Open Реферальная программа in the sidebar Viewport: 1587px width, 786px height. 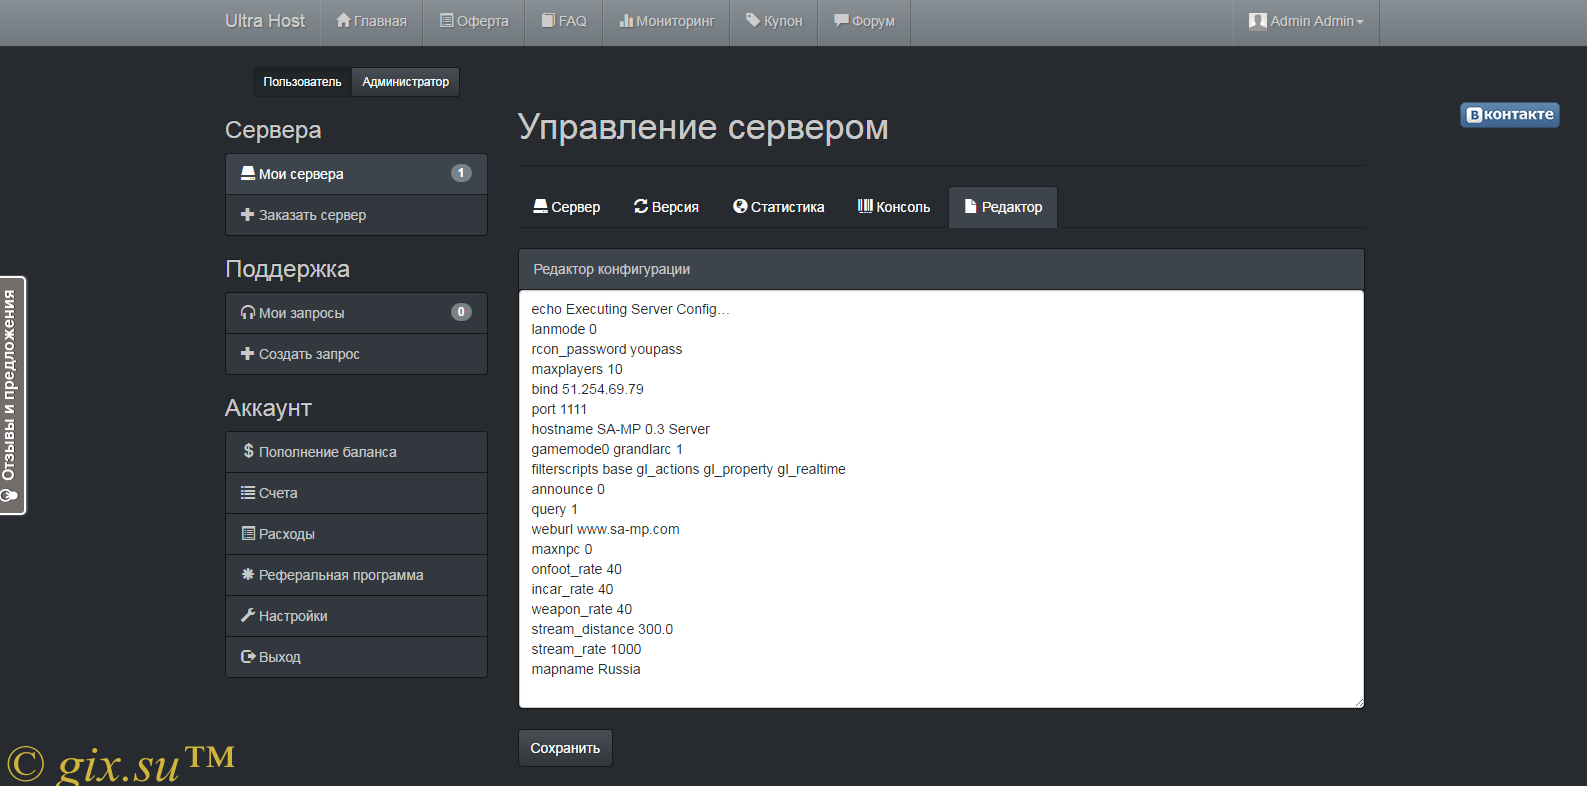pos(356,575)
